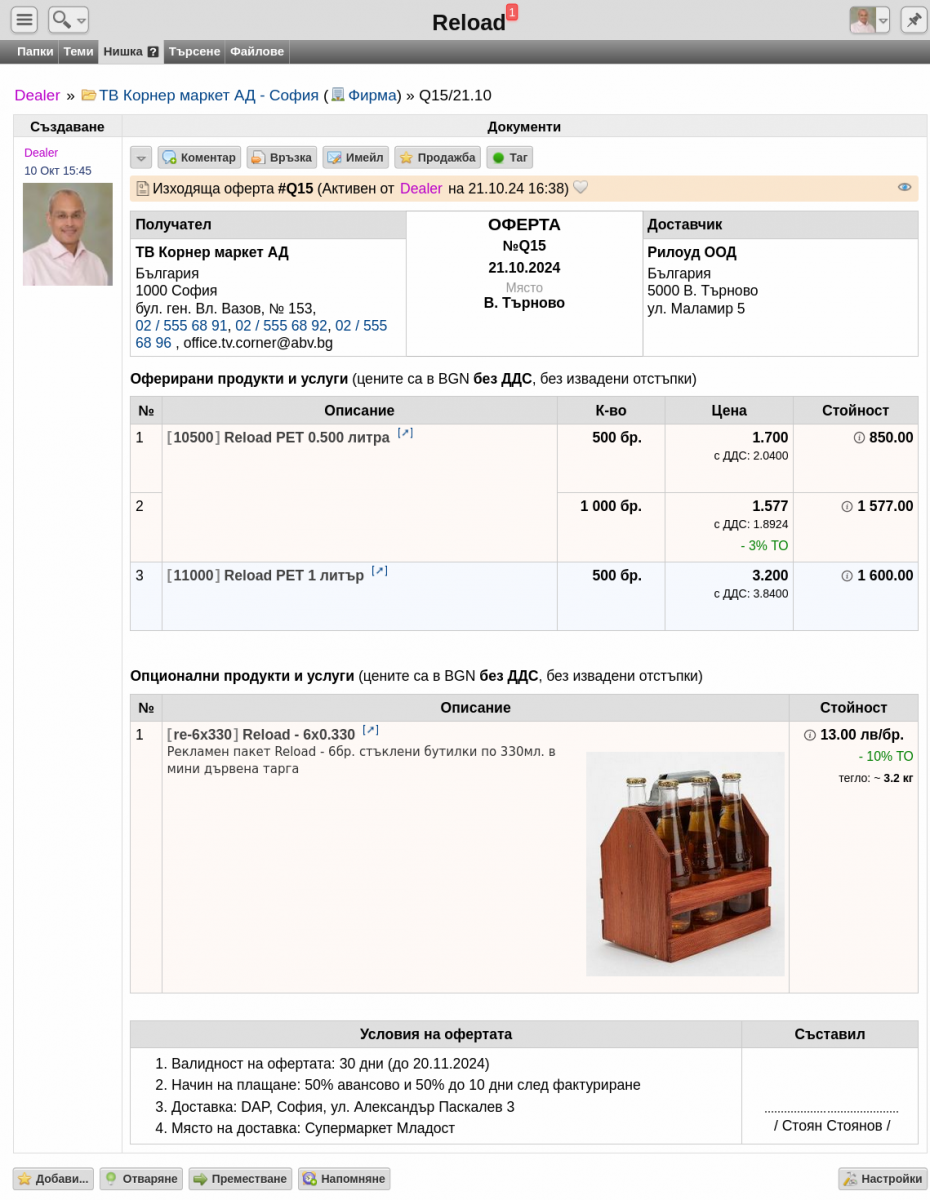This screenshot has height=1200, width=930.
Task: Click the Начин на плащане condition line
Action: pos(406,1085)
